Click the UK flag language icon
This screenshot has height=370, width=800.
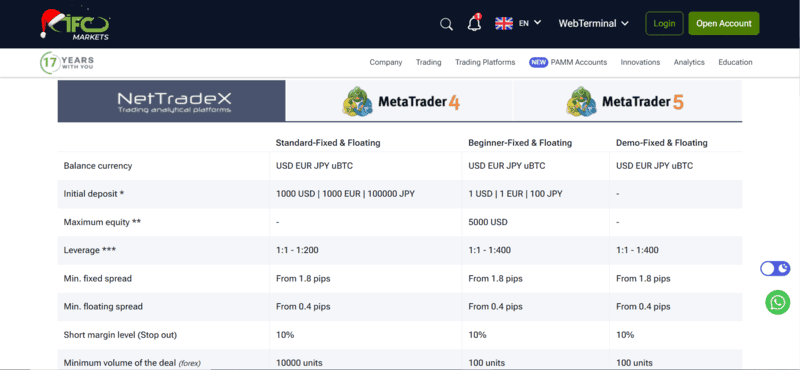pos(504,23)
